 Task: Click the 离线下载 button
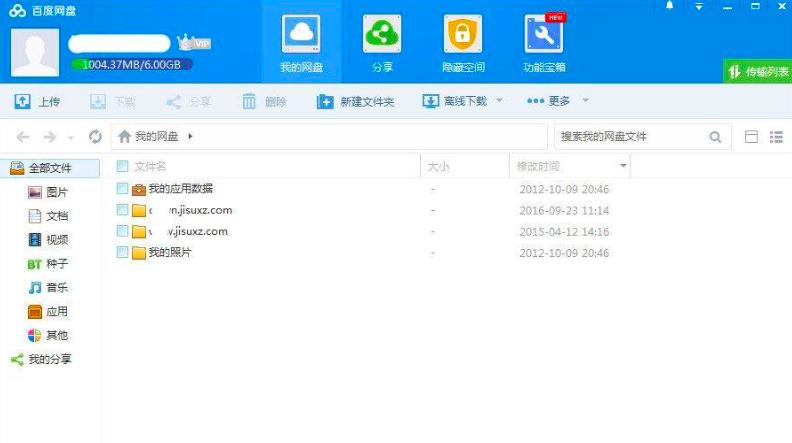pos(455,101)
